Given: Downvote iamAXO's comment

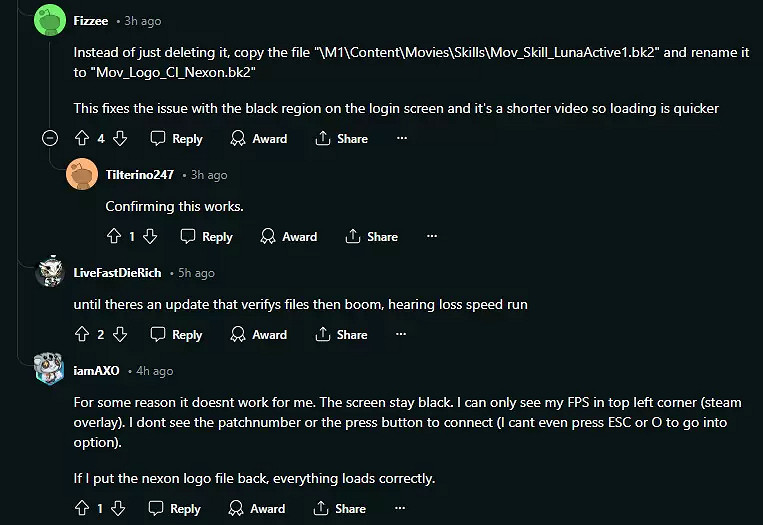Looking at the screenshot, I should tap(118, 509).
